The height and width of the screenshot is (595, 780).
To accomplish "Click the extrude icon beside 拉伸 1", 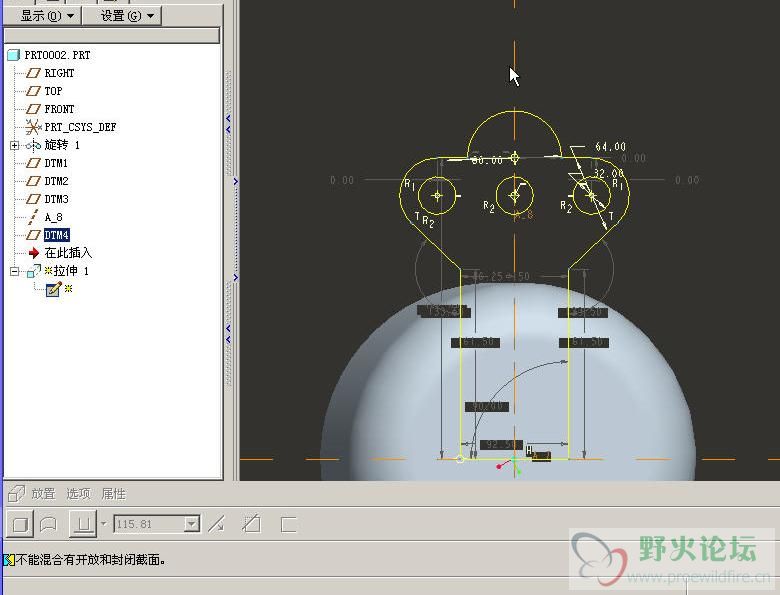I will click(33, 271).
